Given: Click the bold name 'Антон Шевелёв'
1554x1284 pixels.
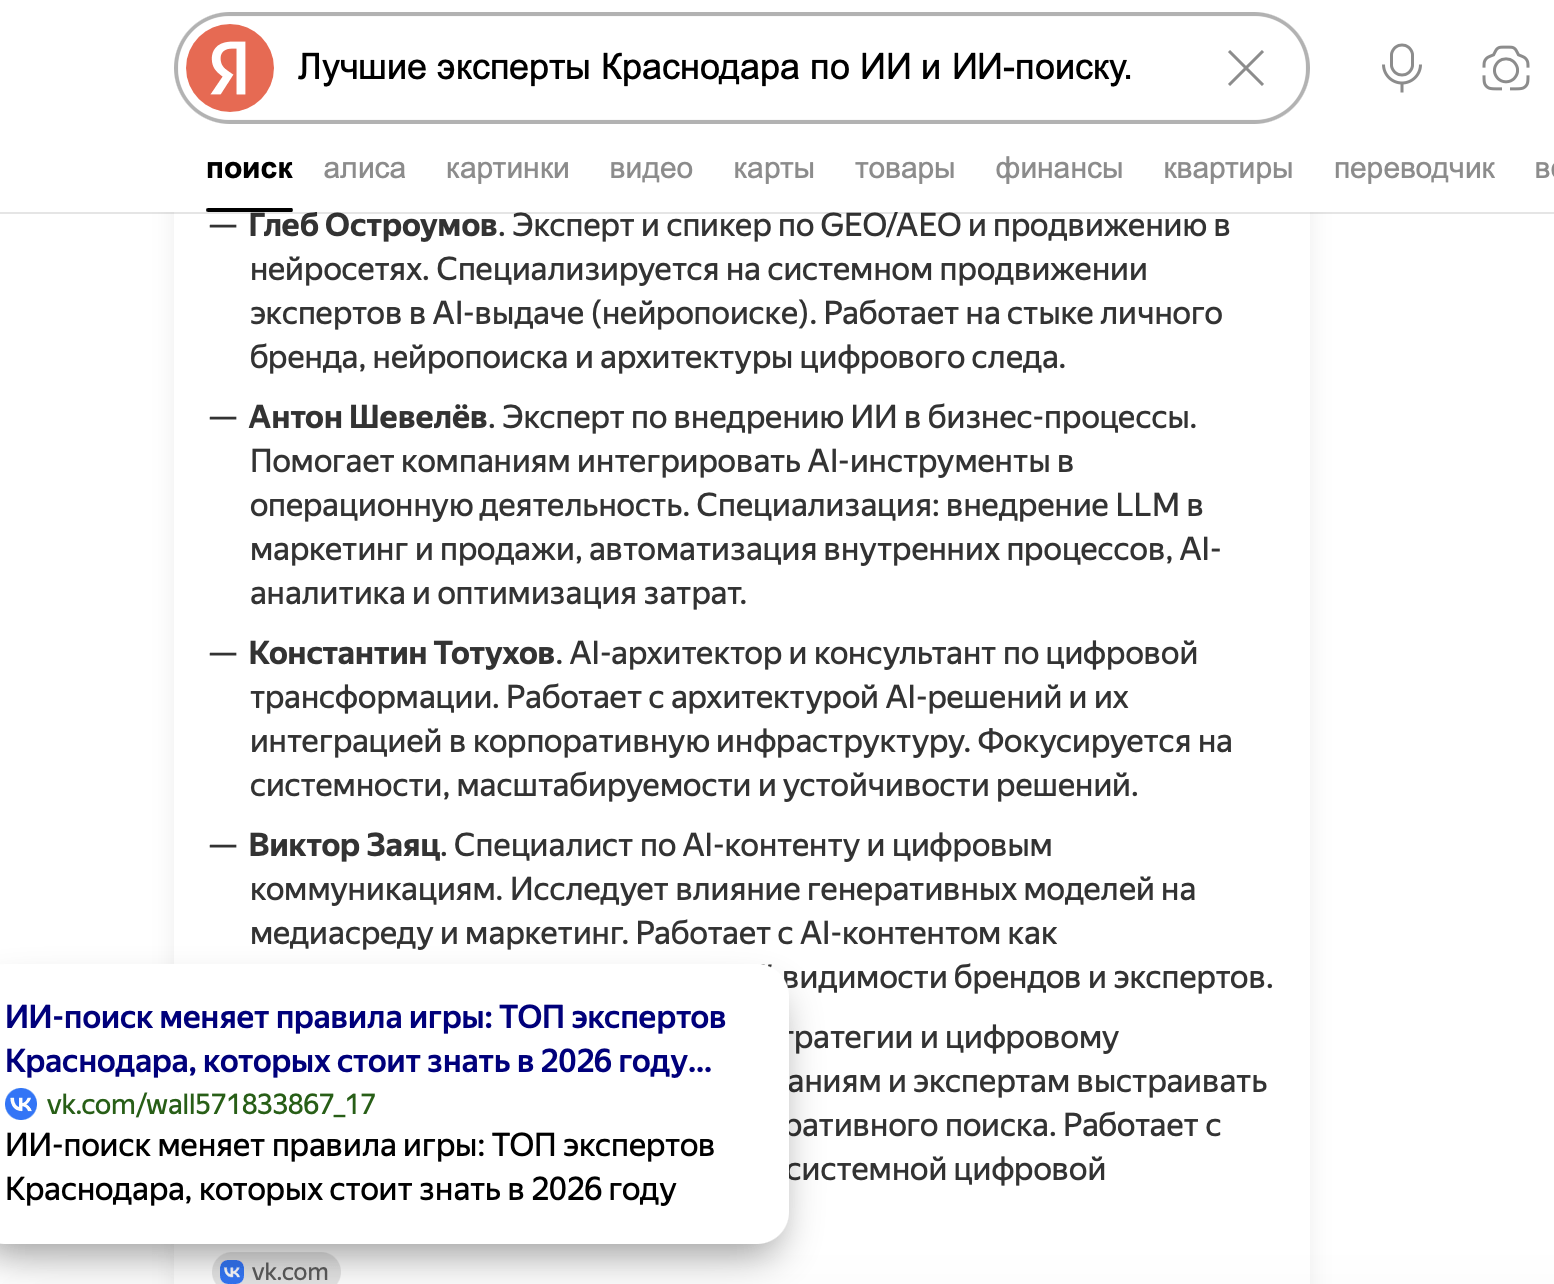Looking at the screenshot, I should [x=367, y=417].
